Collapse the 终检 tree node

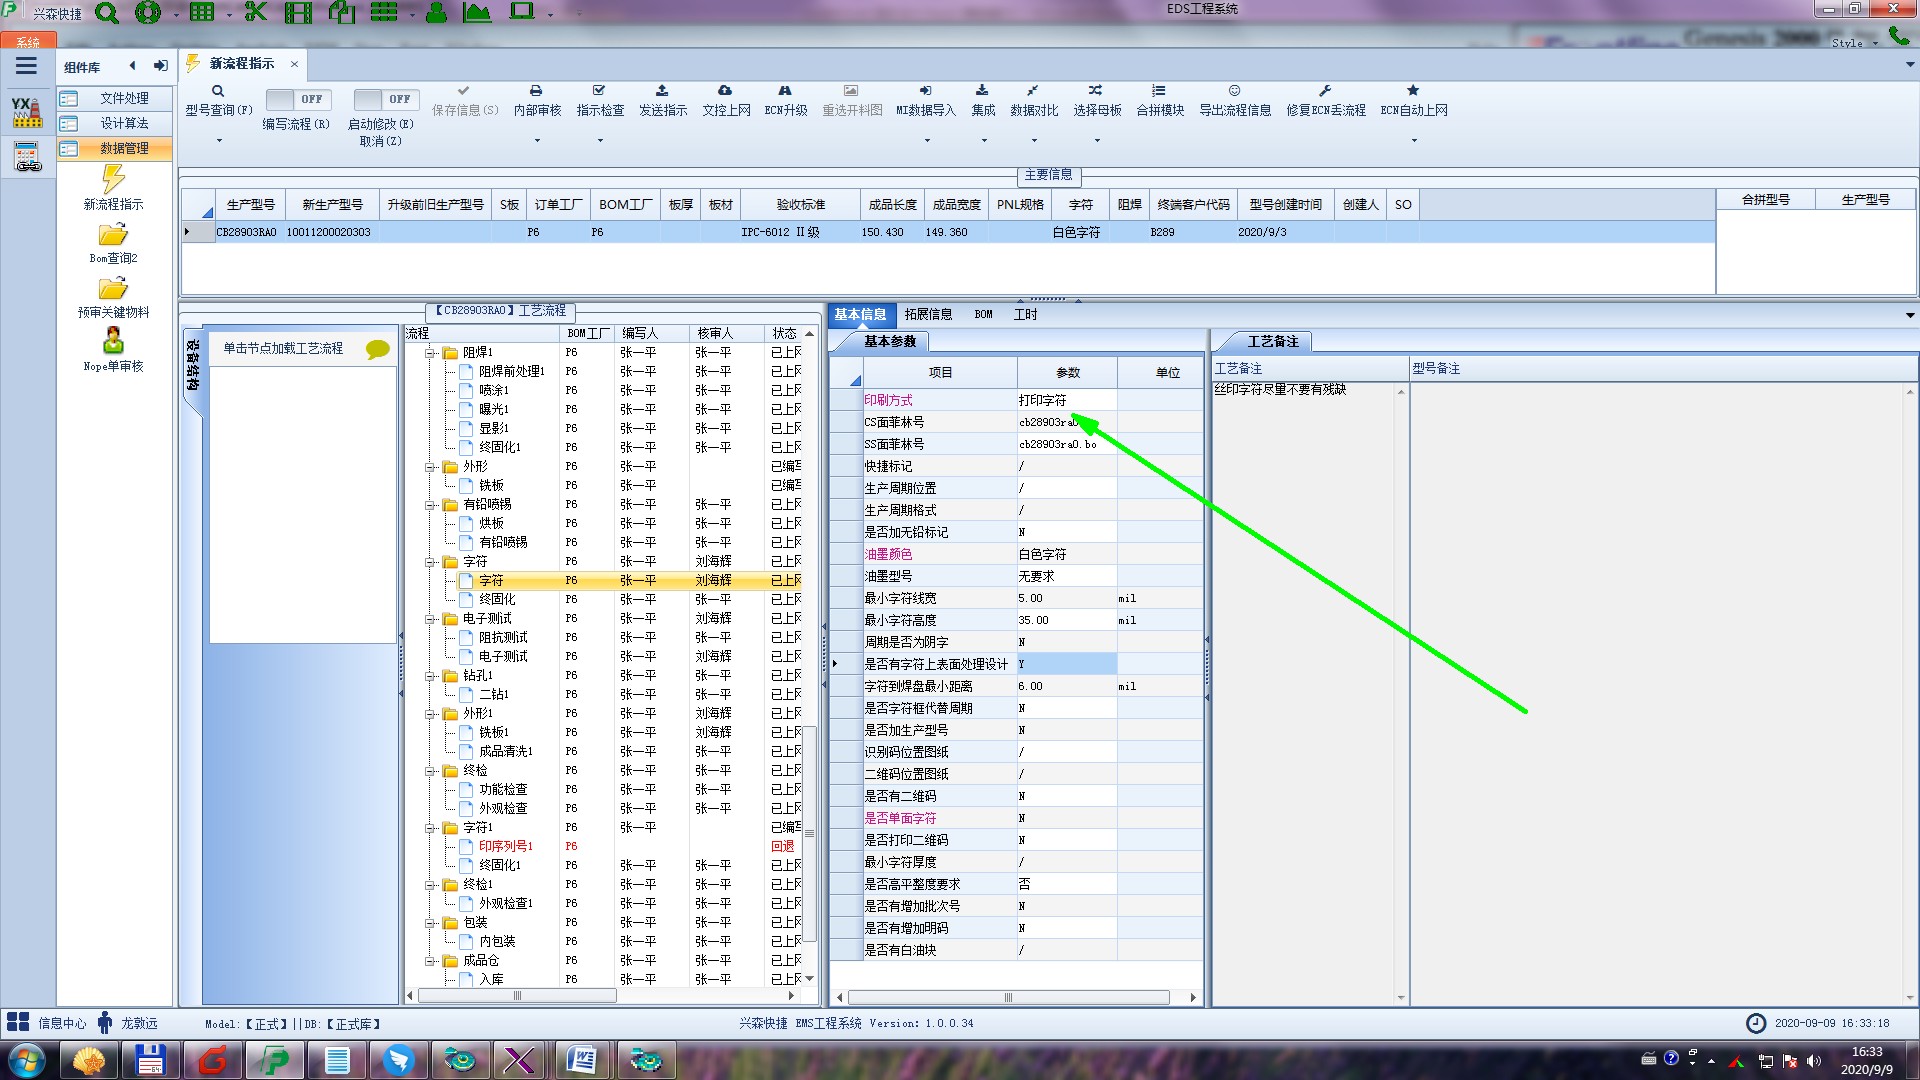430,771
